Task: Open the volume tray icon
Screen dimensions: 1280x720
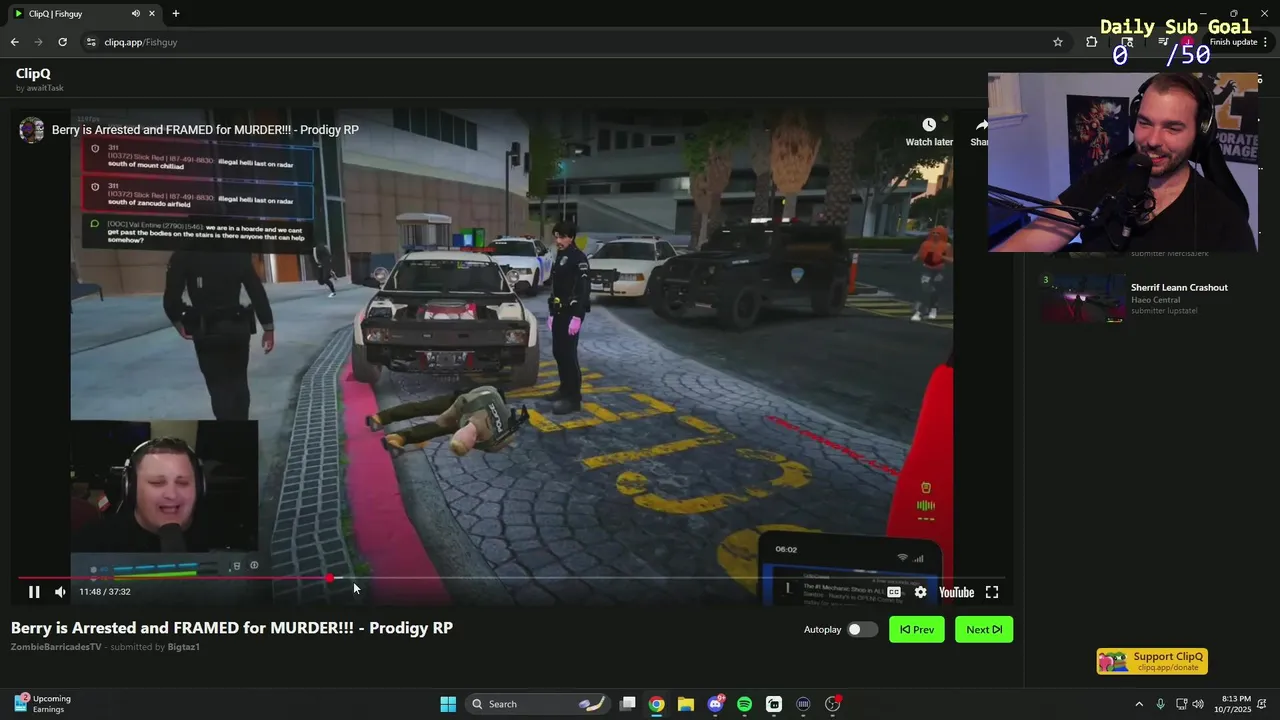Action: coord(1198,704)
